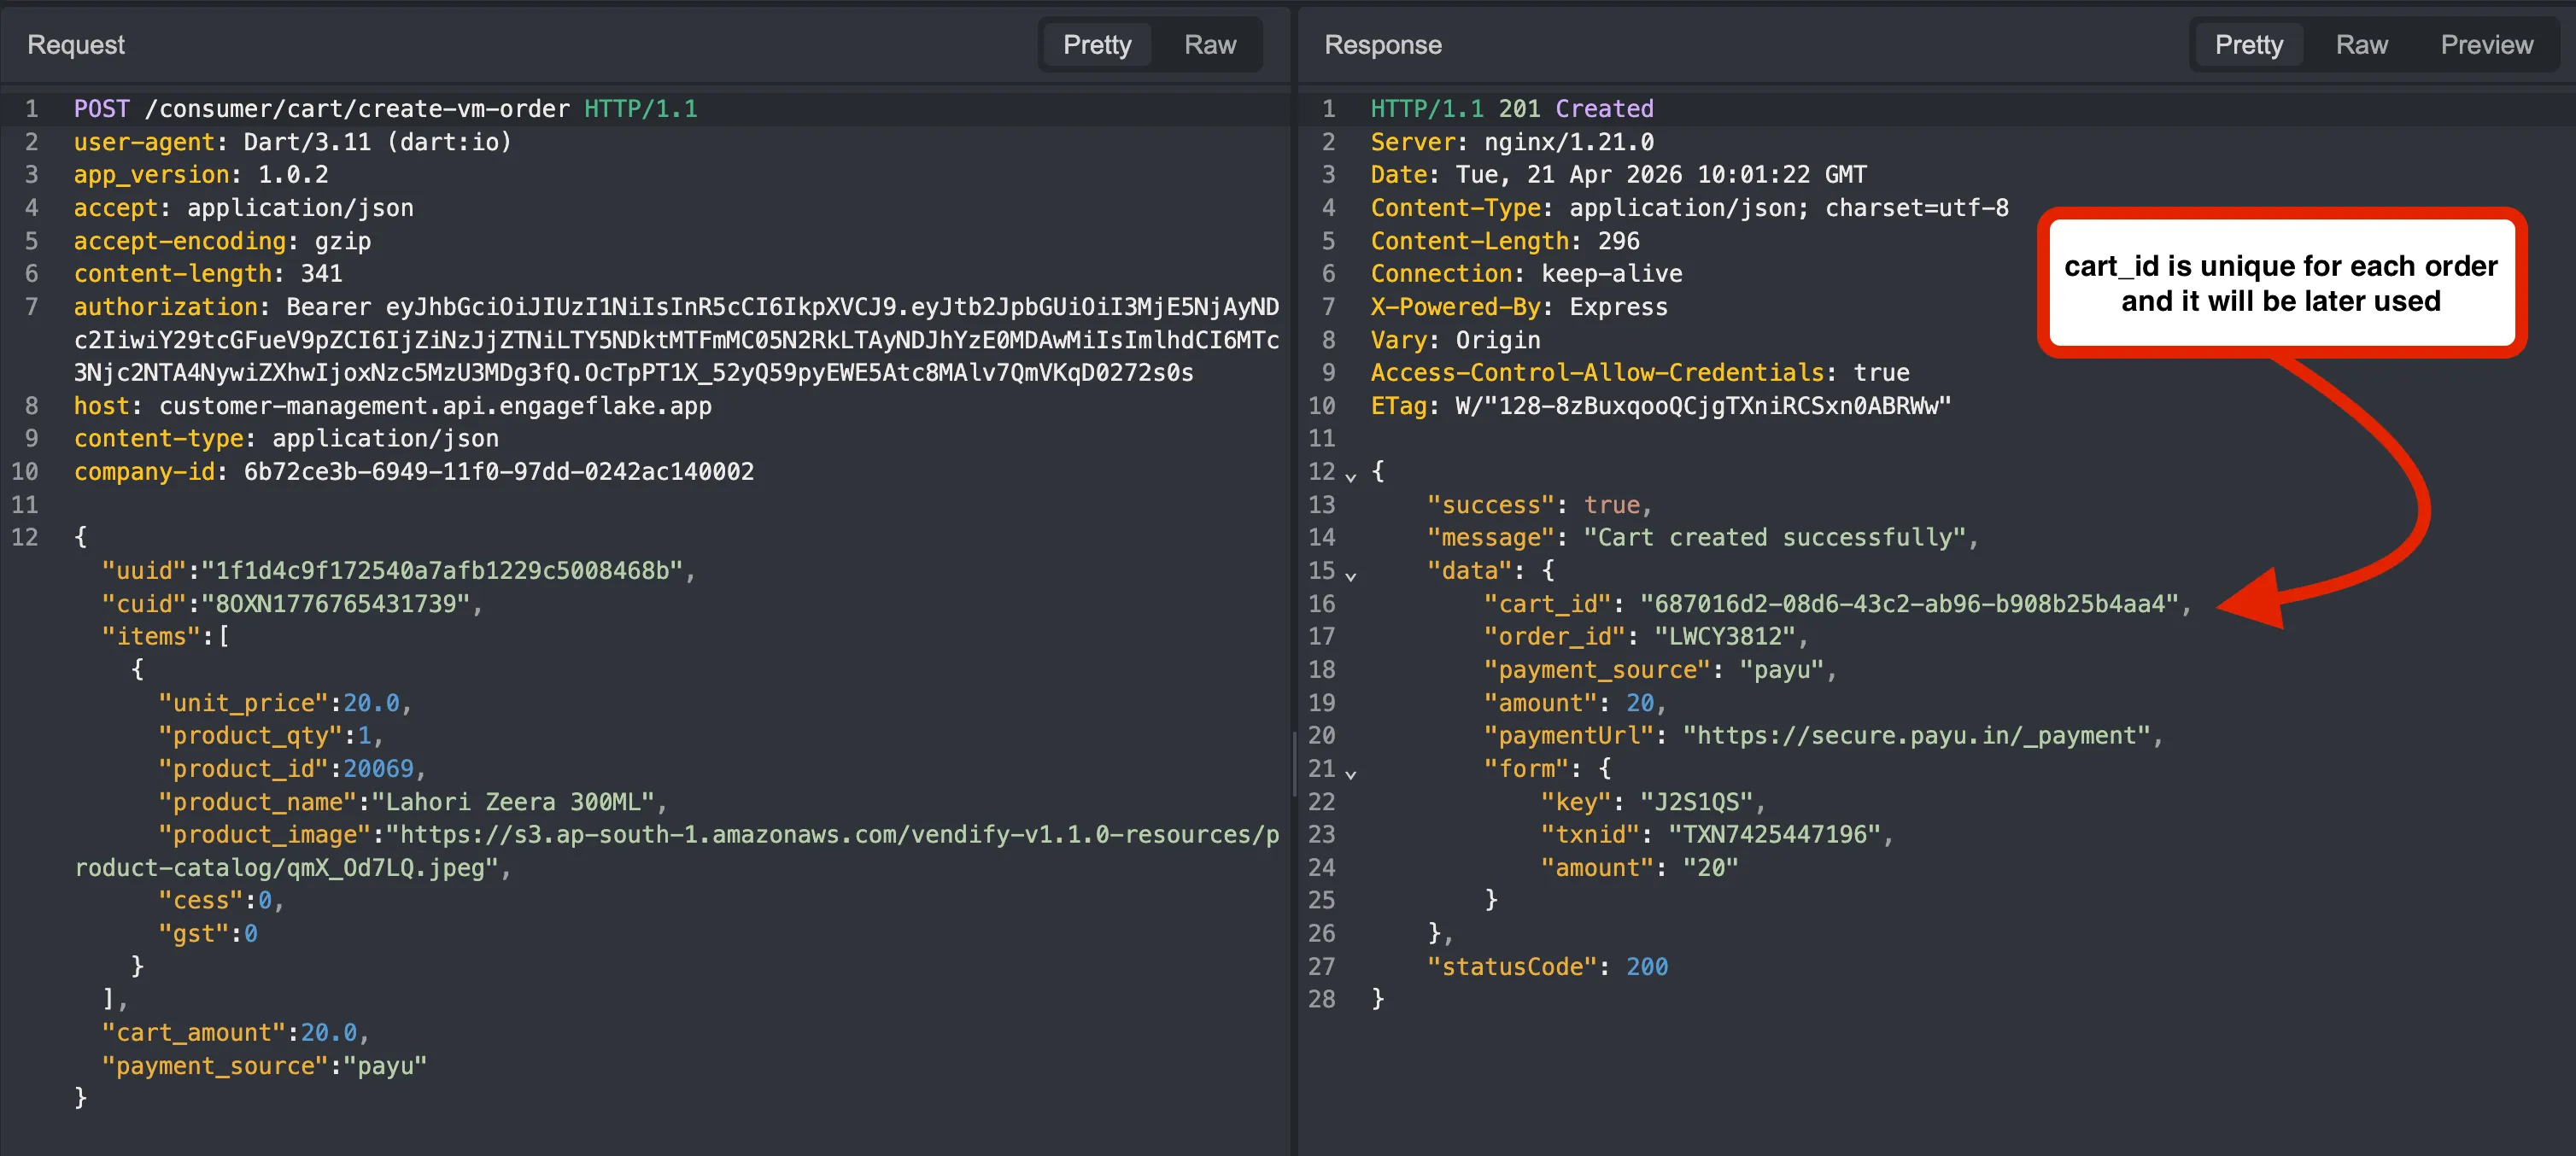Switch Response view to Raw
Image resolution: width=2576 pixels, height=1156 pixels.
coord(2360,45)
